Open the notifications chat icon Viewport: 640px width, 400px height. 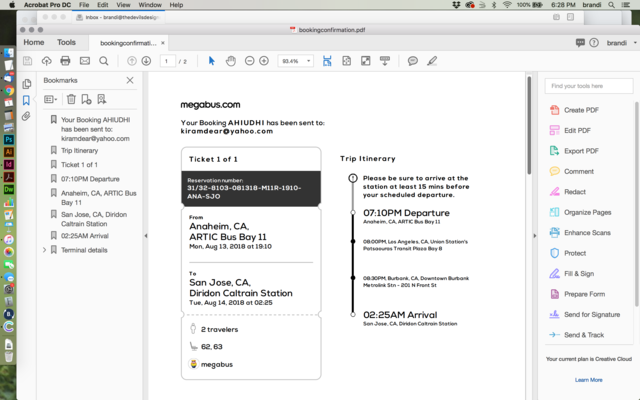click(580, 43)
